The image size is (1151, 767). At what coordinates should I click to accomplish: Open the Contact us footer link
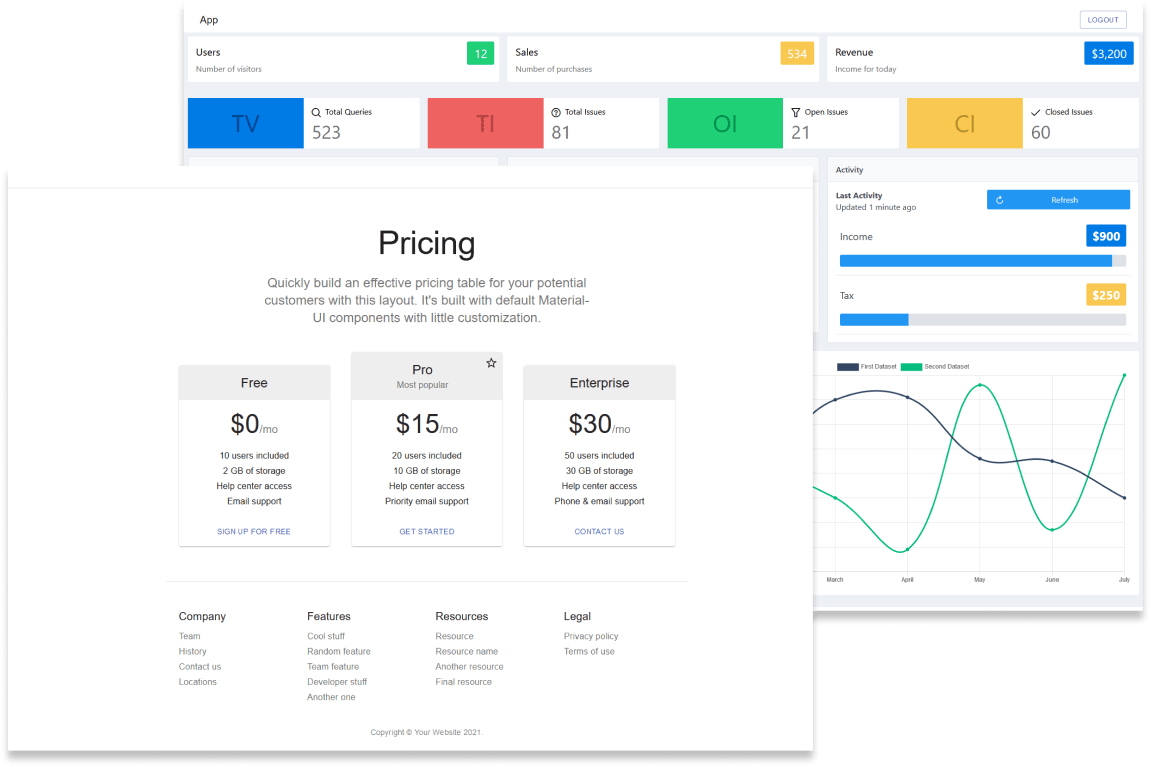(x=200, y=667)
